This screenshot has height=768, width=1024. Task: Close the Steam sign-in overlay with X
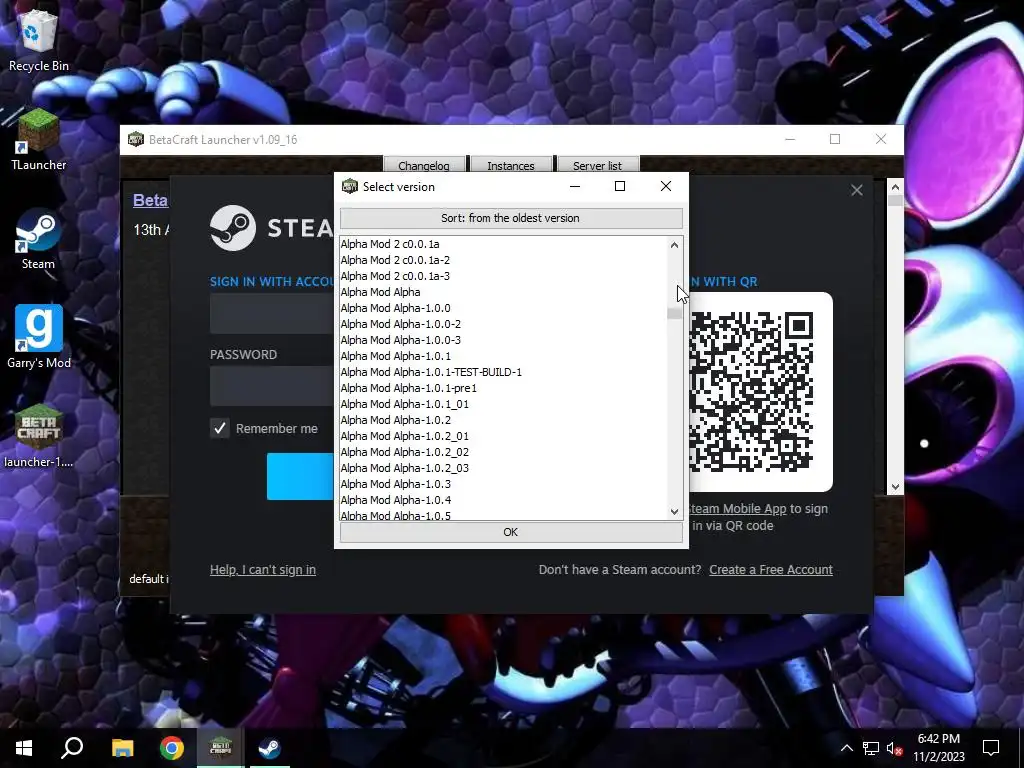pyautogui.click(x=857, y=190)
